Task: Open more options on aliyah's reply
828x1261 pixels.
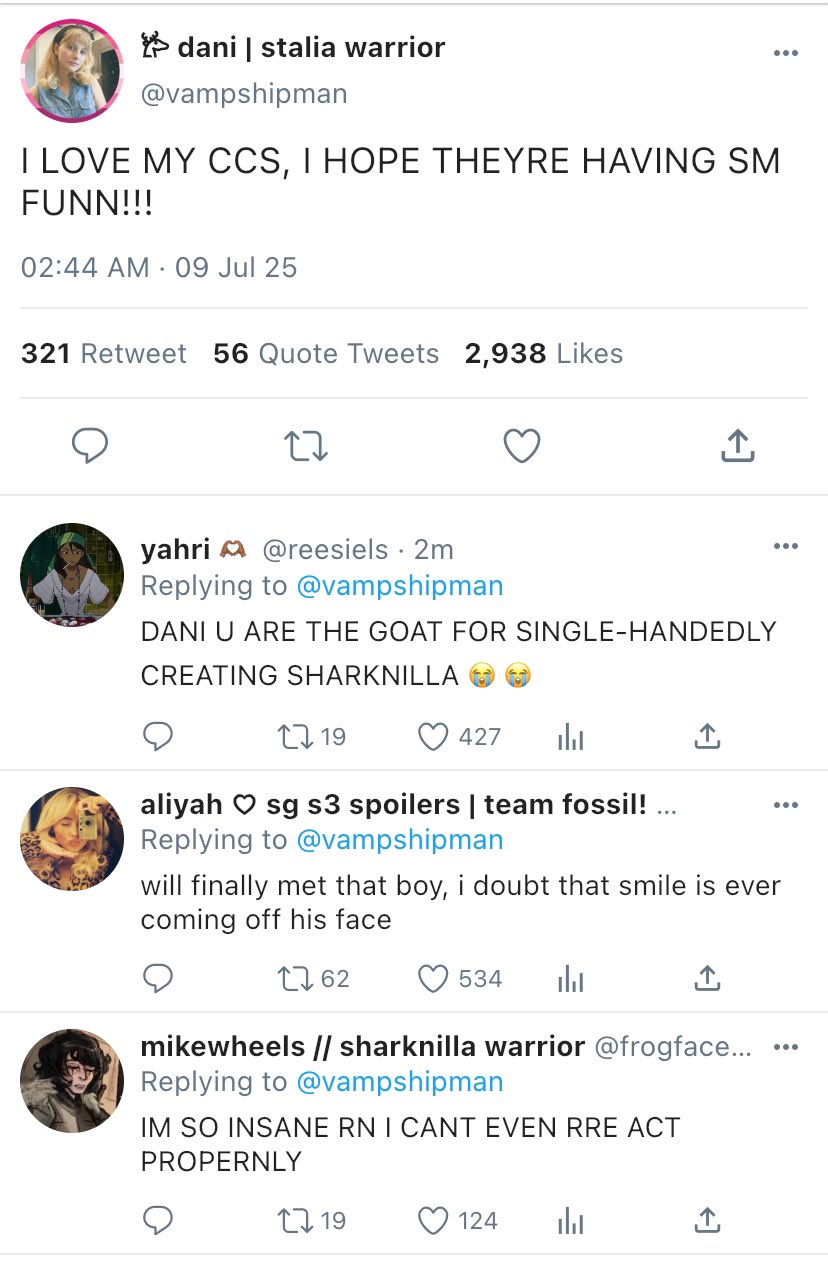Action: point(786,805)
